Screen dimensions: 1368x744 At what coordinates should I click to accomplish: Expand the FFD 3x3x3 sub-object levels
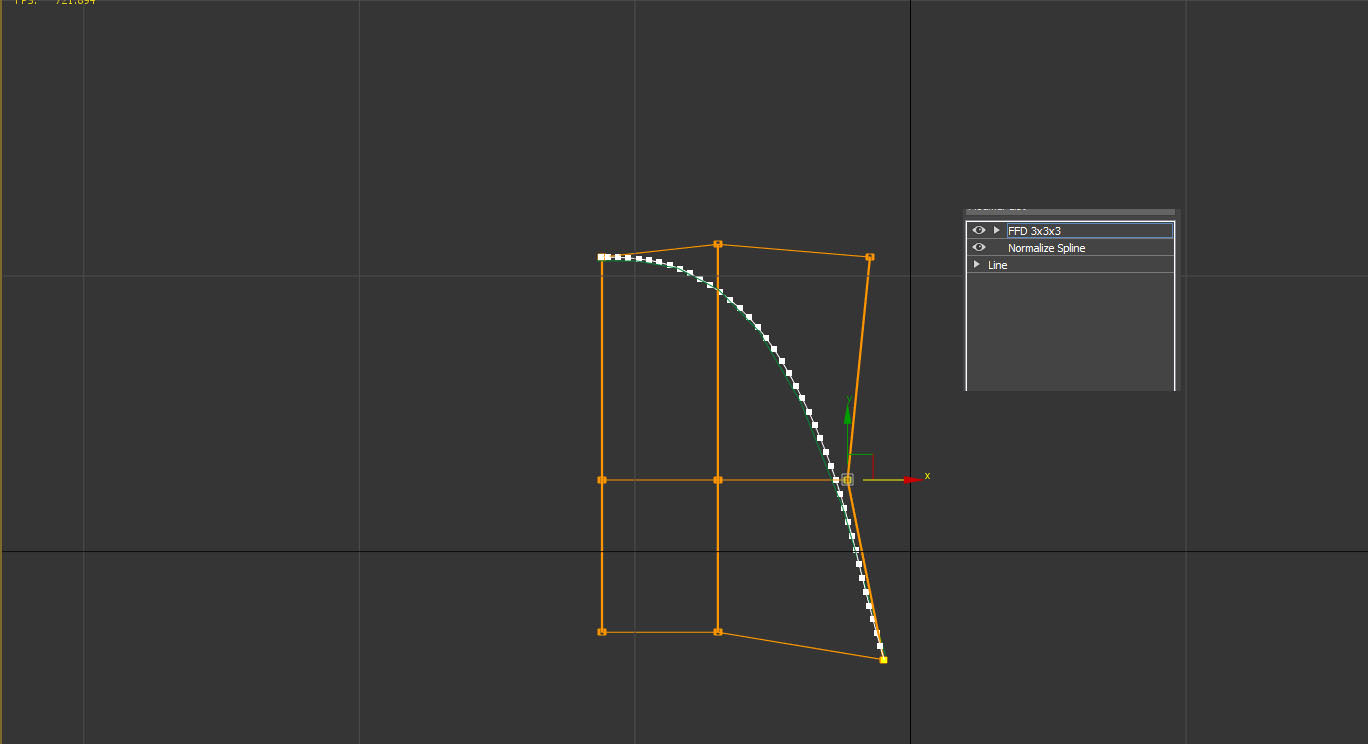pyautogui.click(x=996, y=230)
